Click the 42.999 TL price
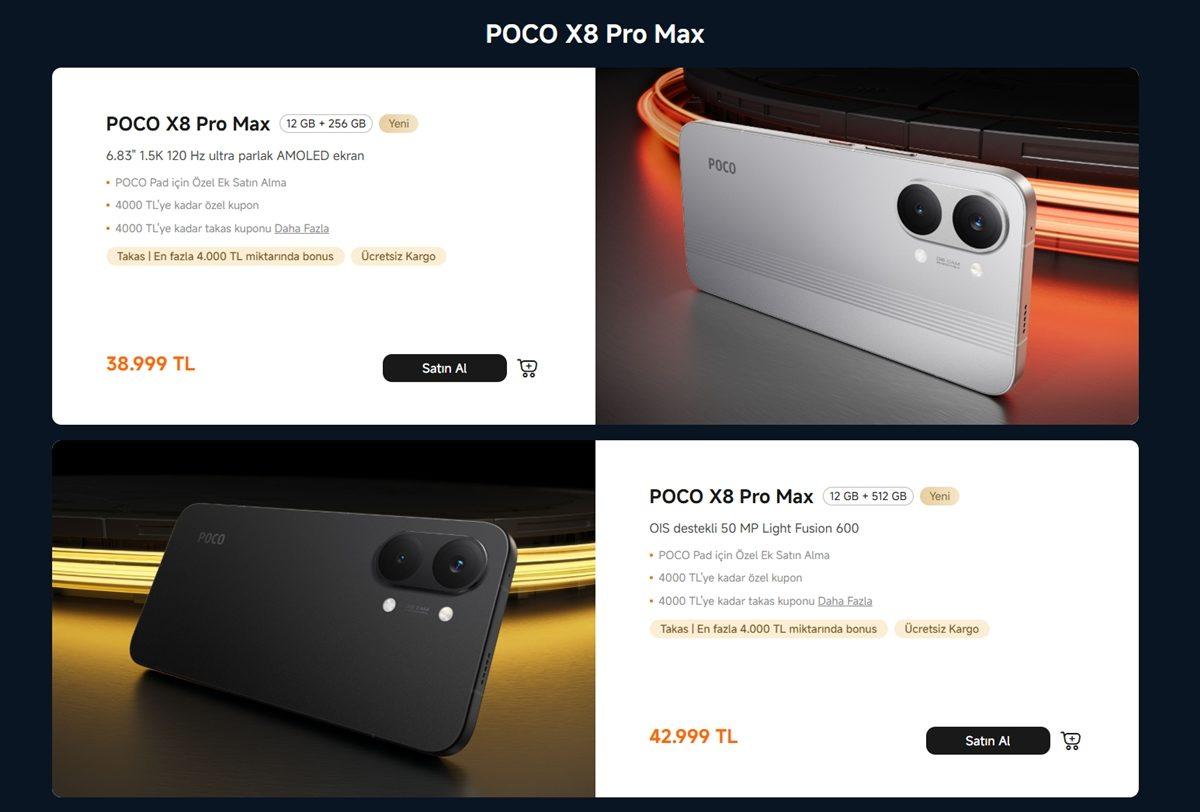The image size is (1200, 812). click(693, 737)
